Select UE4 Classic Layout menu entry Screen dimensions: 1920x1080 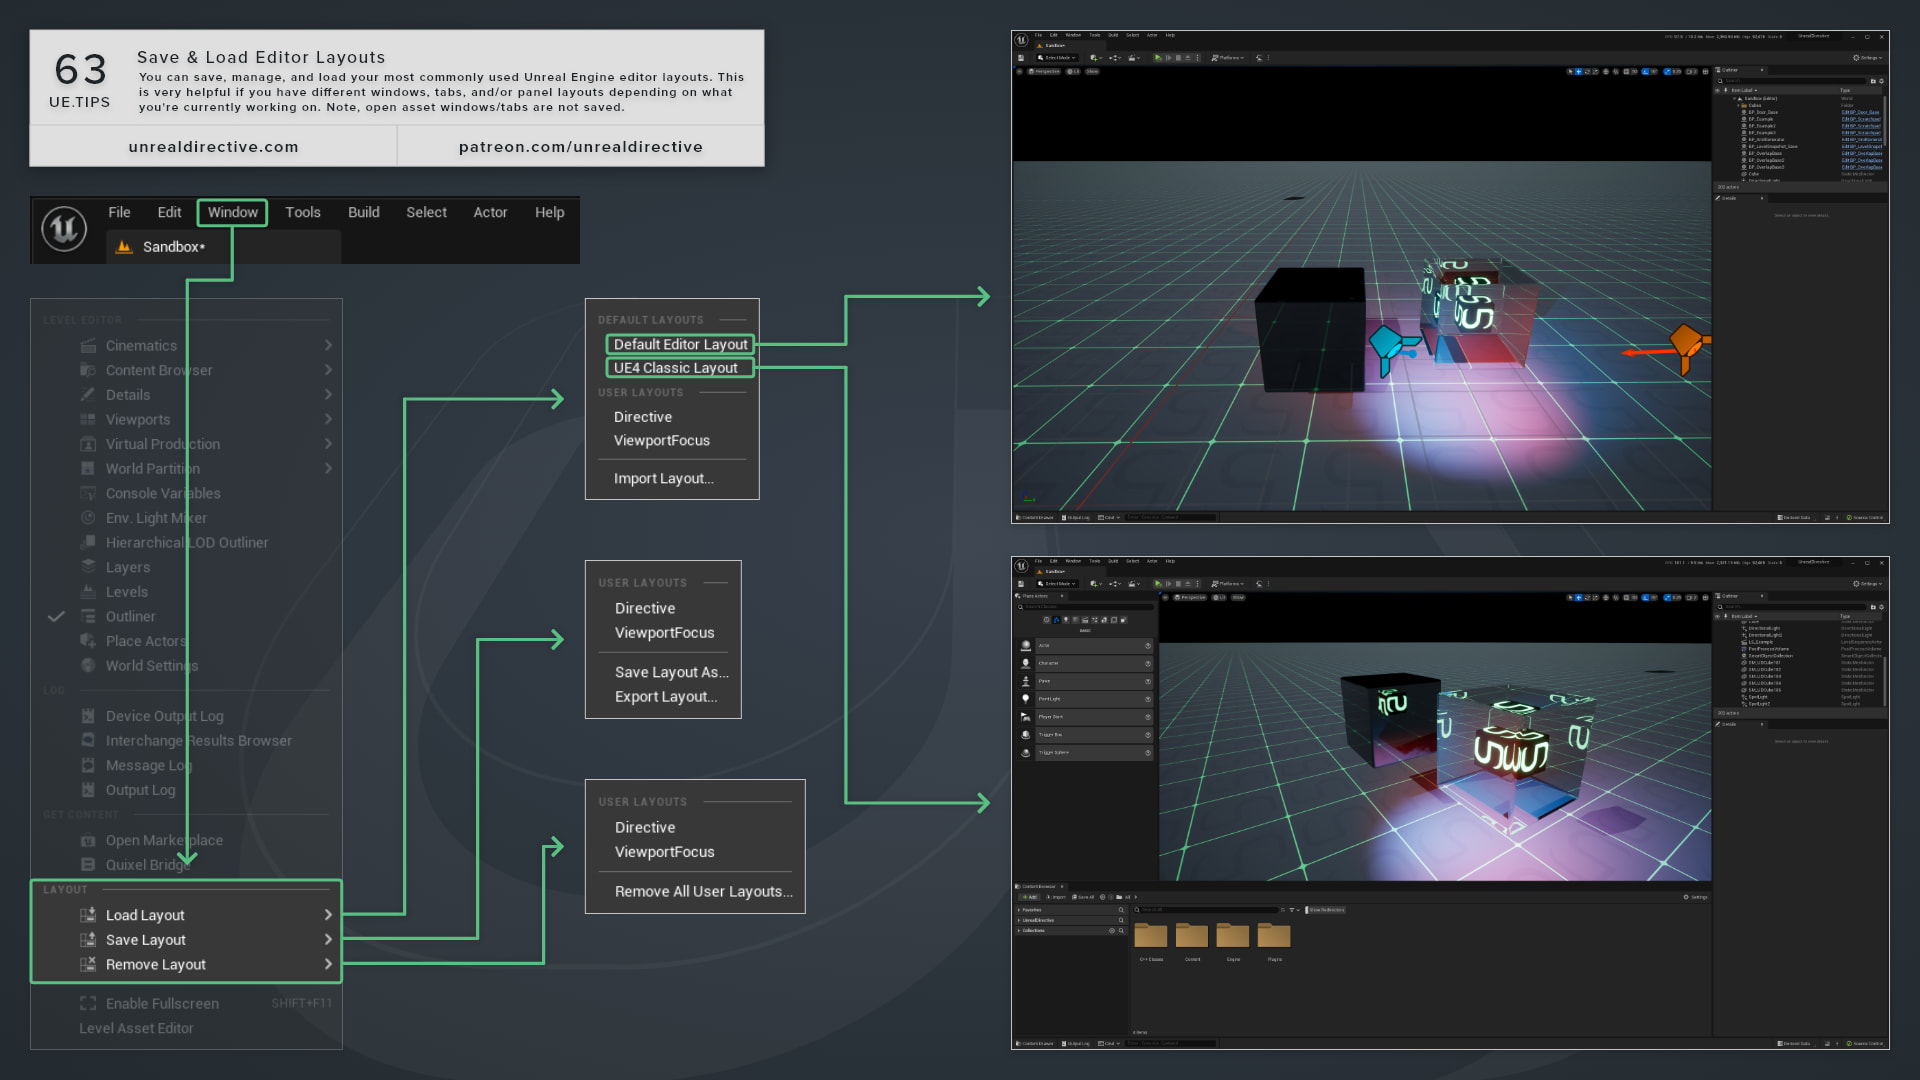click(676, 368)
